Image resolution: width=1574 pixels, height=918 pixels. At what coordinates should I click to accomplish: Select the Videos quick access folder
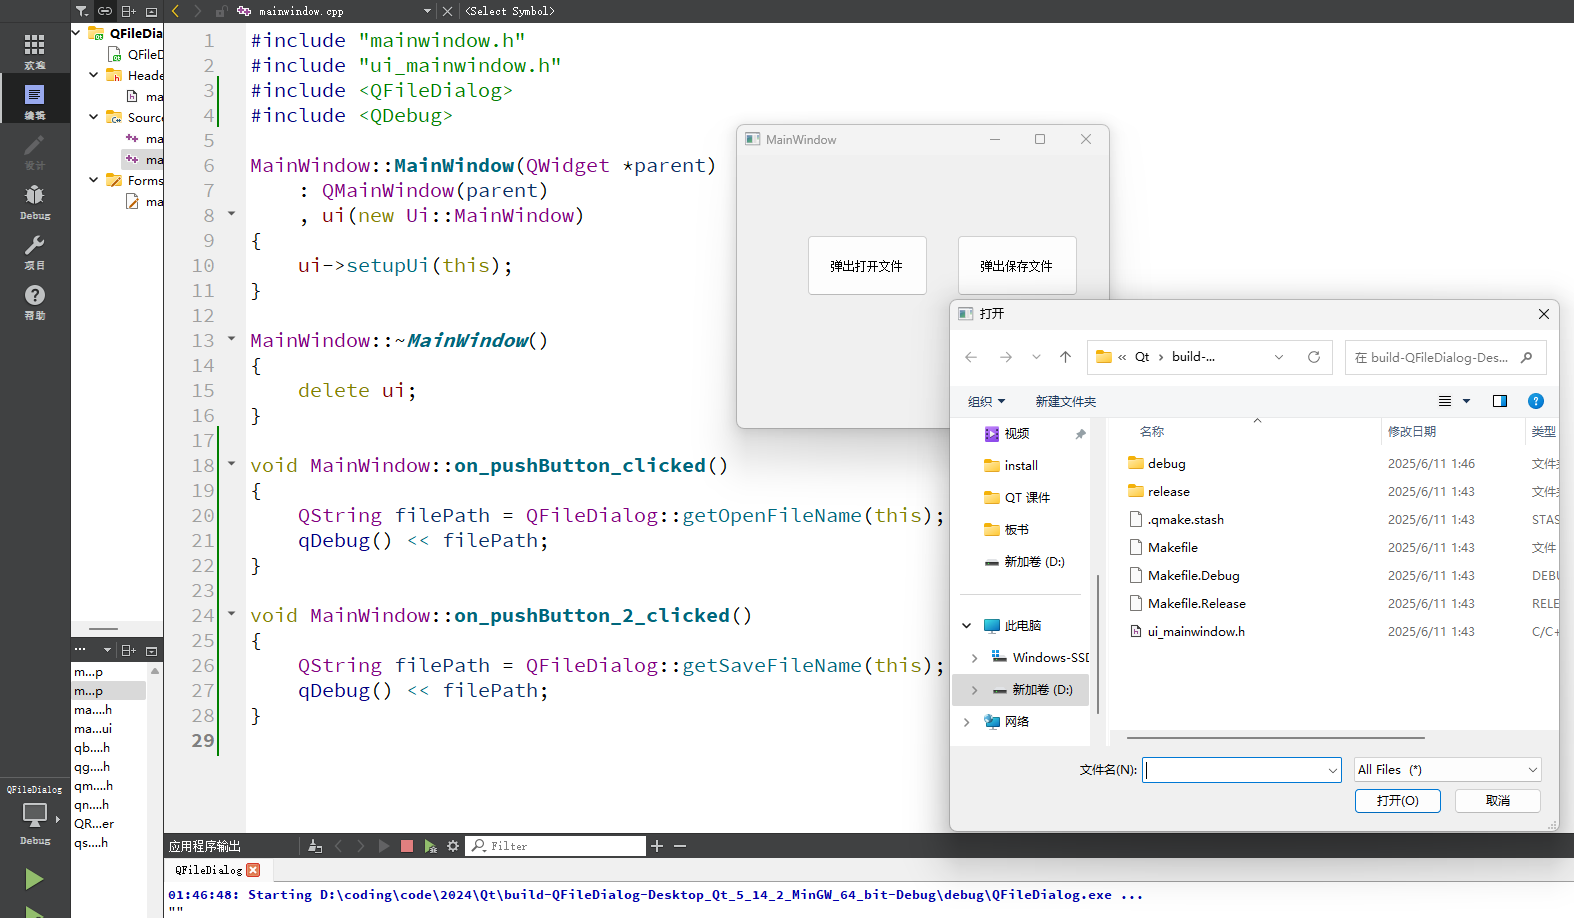coord(1017,433)
